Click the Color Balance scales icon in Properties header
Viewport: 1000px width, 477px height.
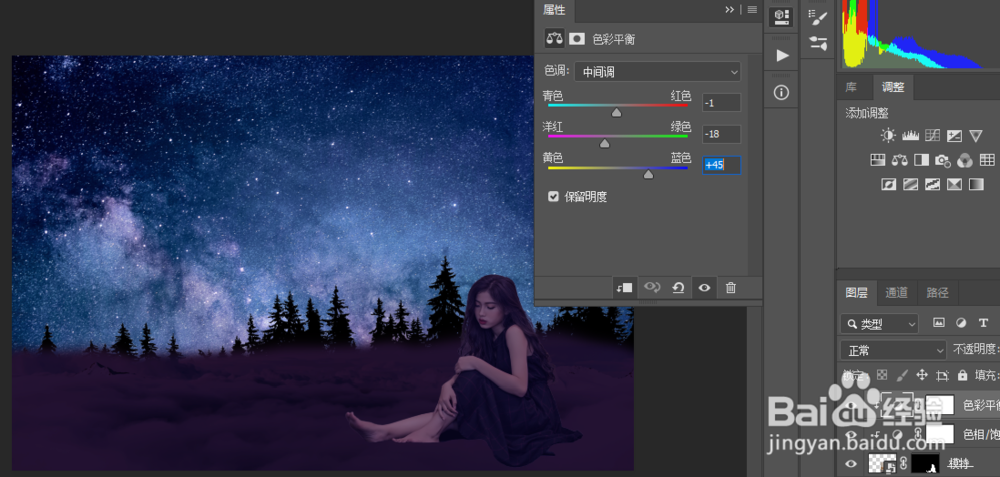pos(554,38)
